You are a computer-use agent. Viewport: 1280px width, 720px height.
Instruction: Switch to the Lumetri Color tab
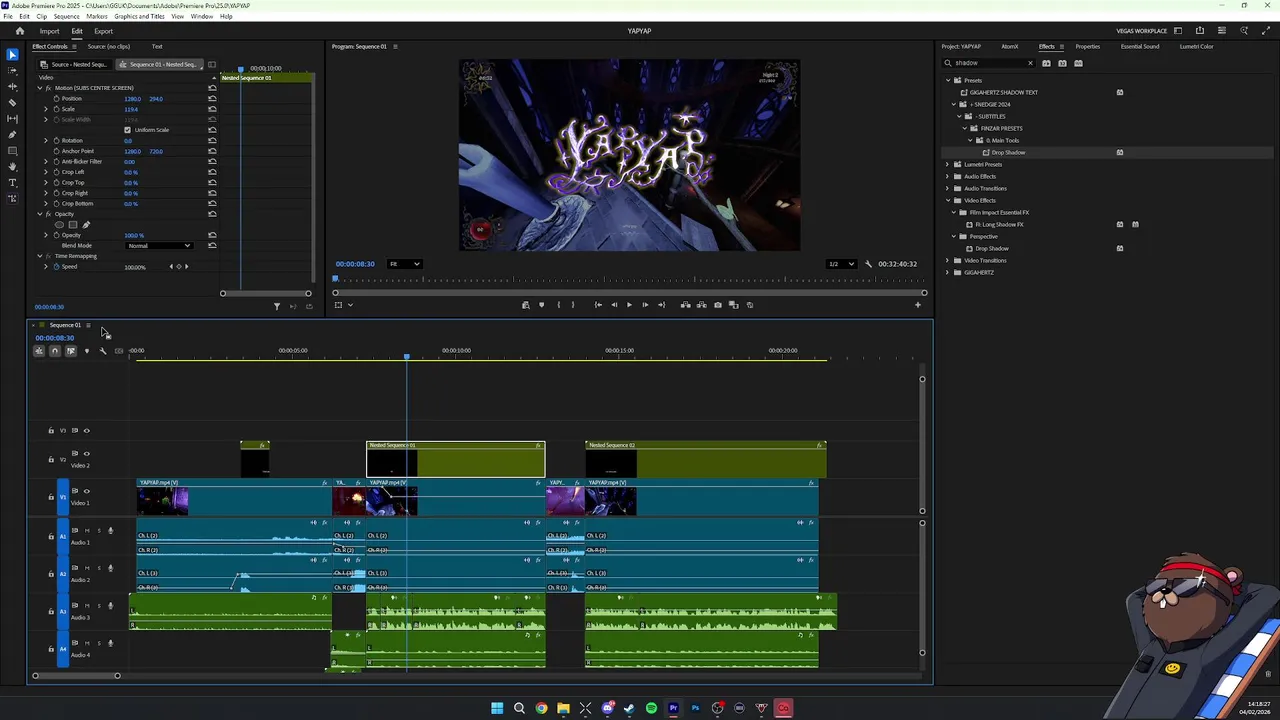tap(1196, 47)
